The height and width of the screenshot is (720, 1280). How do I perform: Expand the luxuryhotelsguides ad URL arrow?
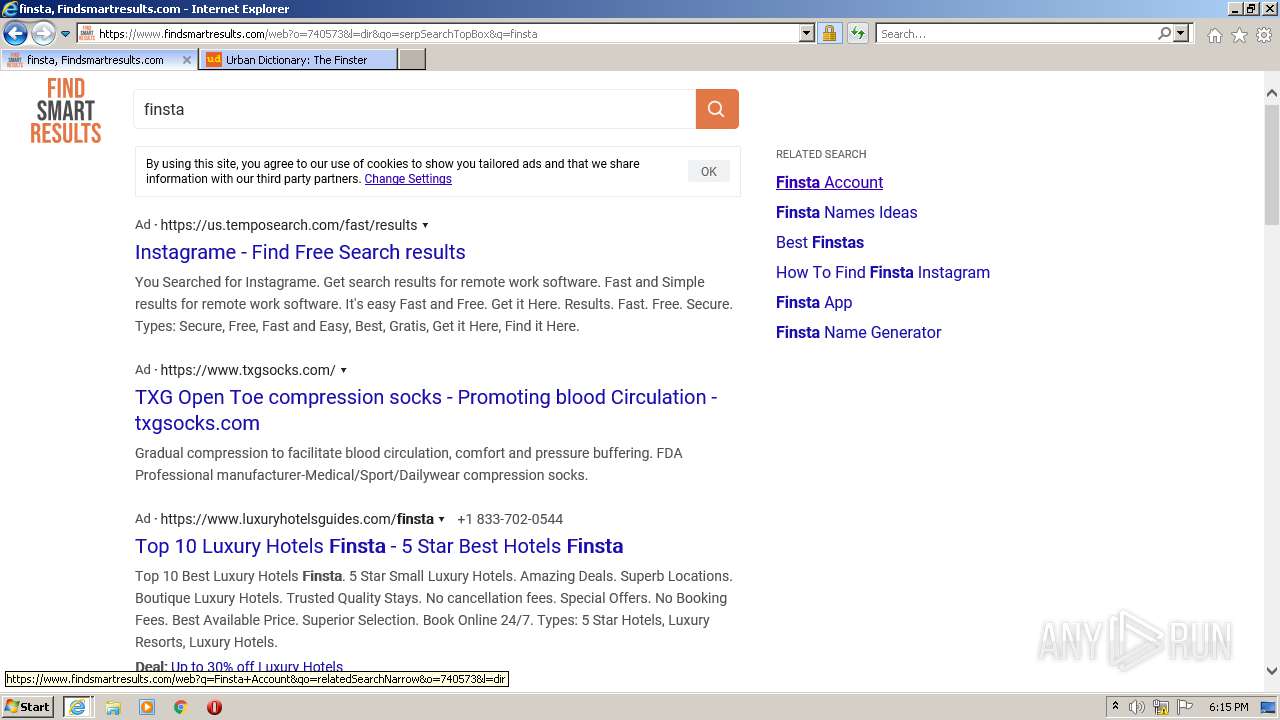(x=441, y=519)
